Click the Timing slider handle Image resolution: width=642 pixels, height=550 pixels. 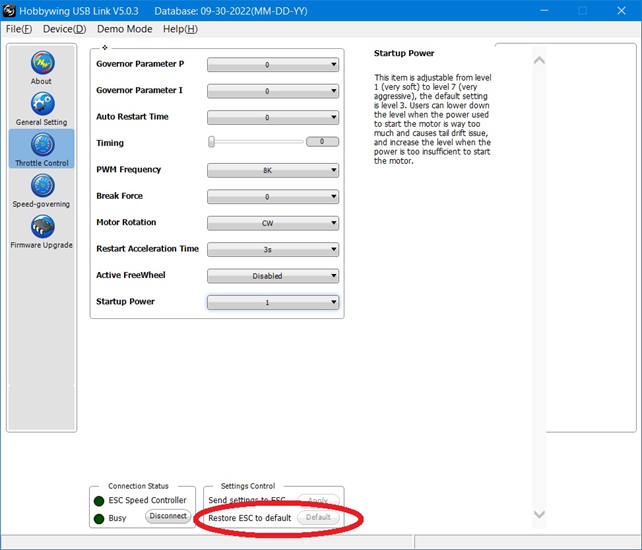coord(212,142)
